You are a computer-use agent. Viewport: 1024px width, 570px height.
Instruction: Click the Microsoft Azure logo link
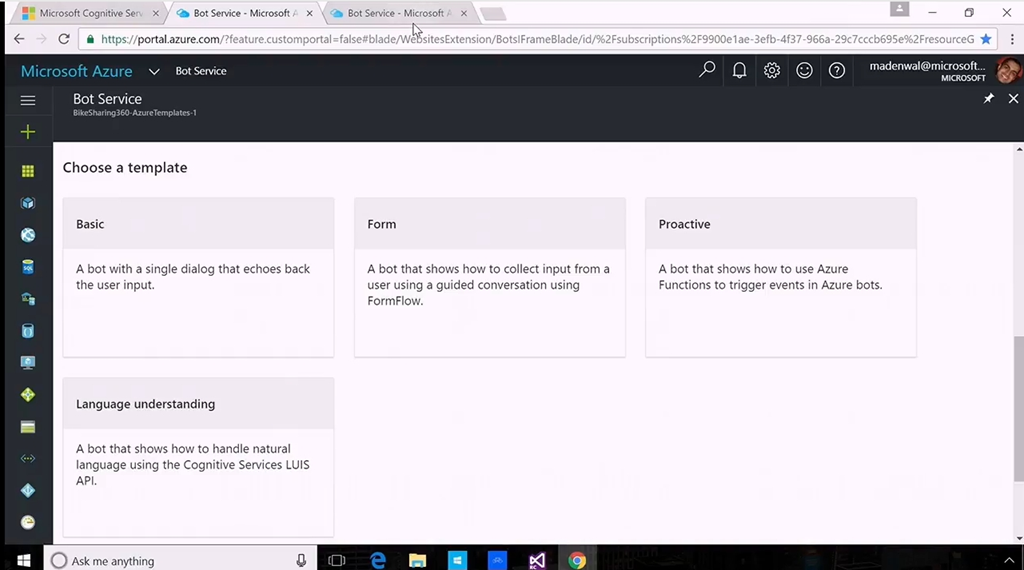click(x=76, y=71)
